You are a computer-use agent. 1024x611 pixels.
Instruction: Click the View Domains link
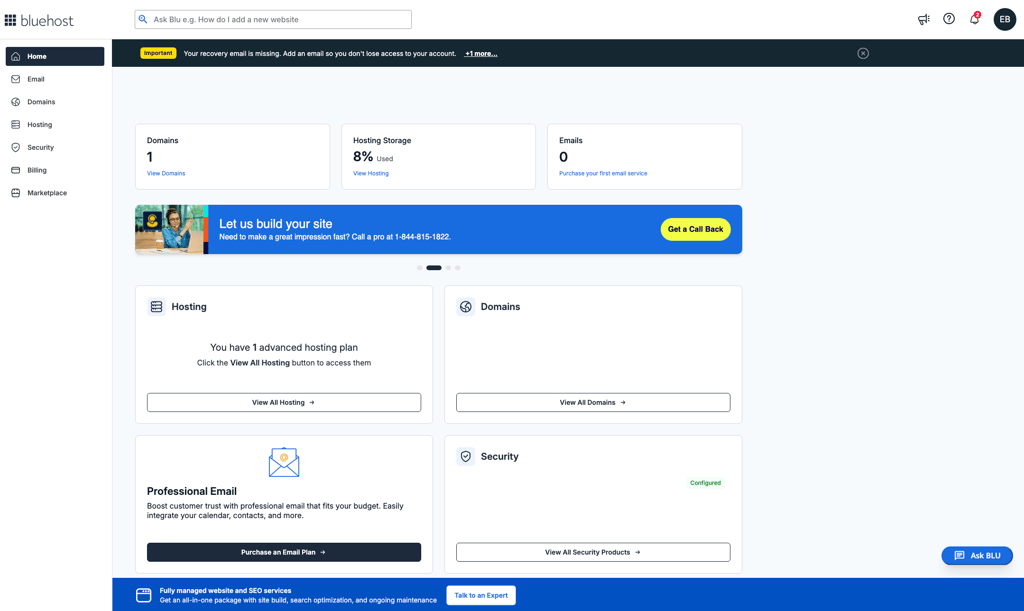166,174
